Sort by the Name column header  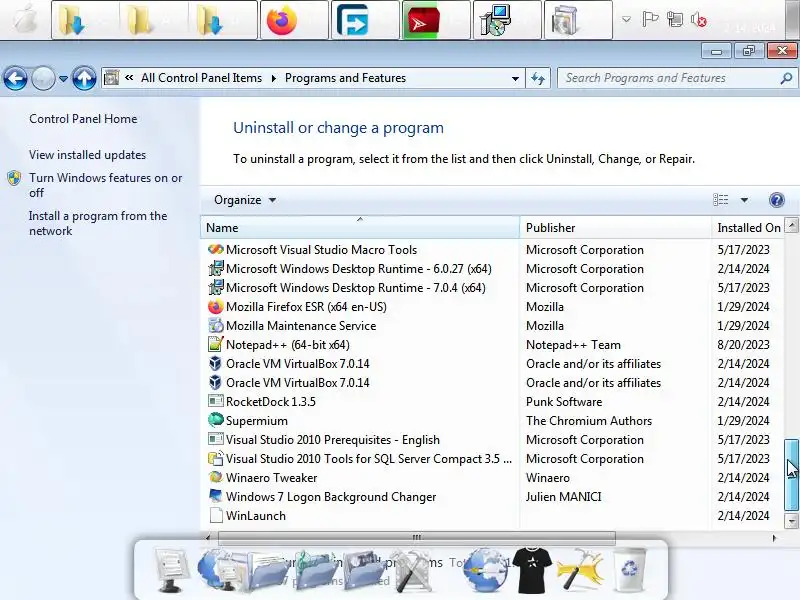(x=360, y=228)
